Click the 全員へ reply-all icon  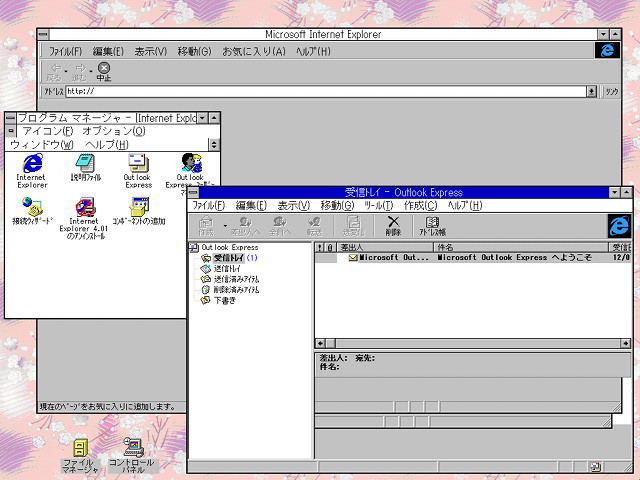(x=280, y=226)
